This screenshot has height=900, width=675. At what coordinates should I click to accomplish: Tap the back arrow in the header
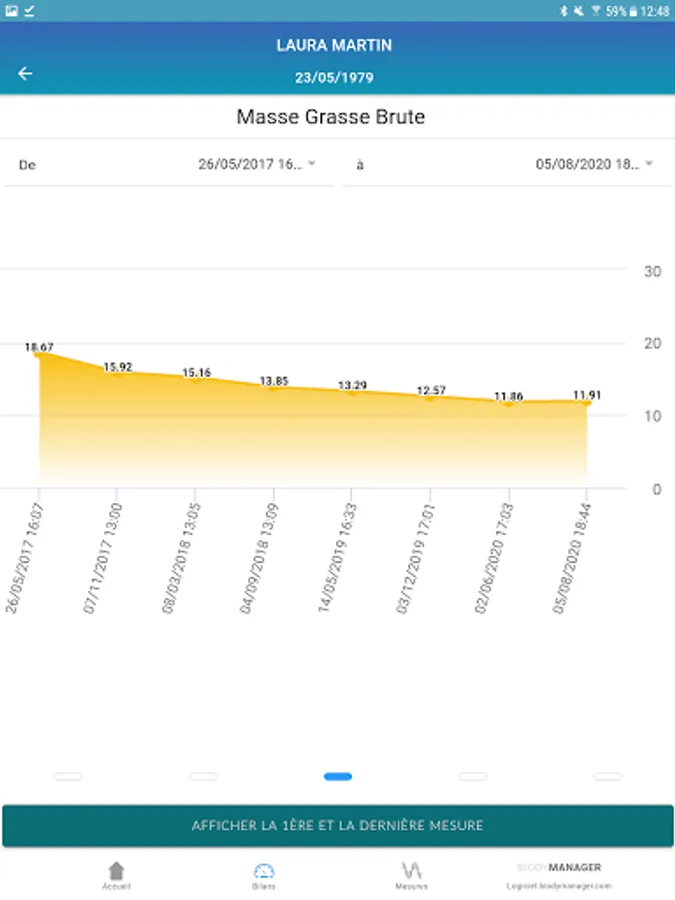[x=25, y=73]
